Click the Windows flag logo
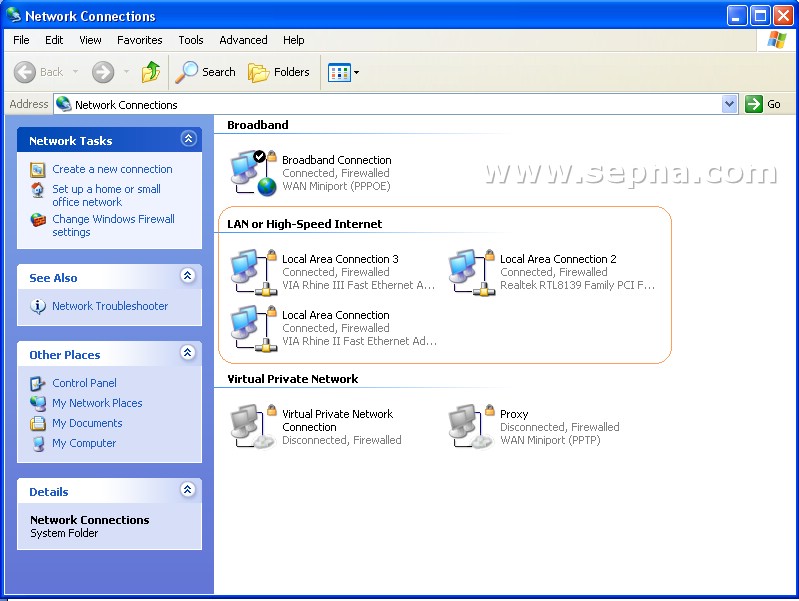The width and height of the screenshot is (799, 601). pos(777,40)
